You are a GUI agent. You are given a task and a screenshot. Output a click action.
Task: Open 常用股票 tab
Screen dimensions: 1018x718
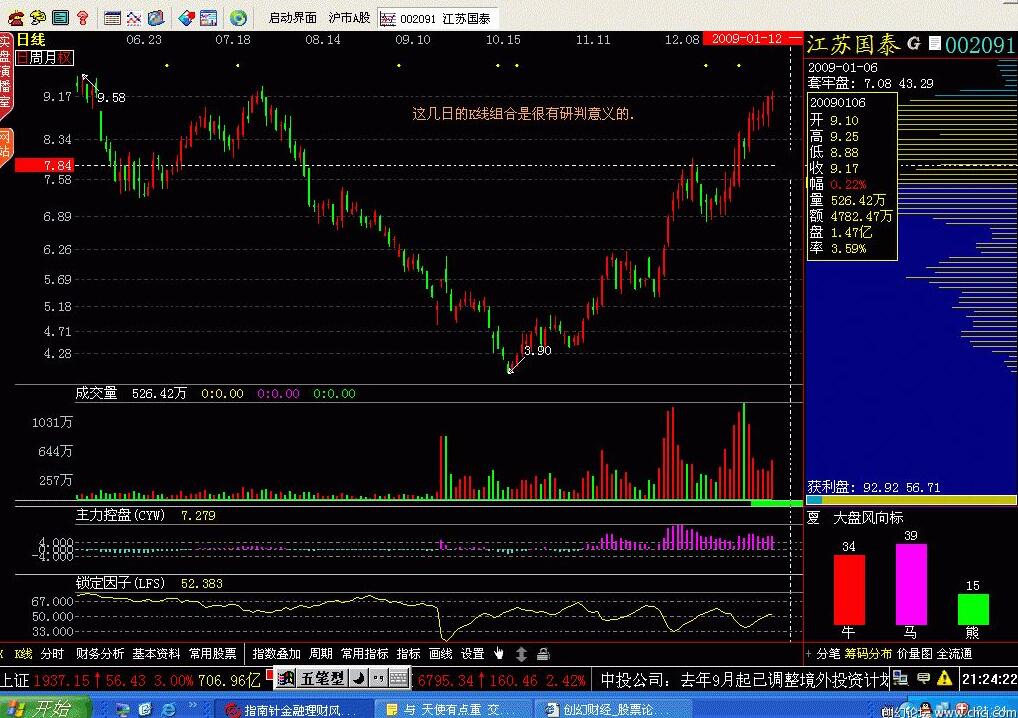coord(212,654)
